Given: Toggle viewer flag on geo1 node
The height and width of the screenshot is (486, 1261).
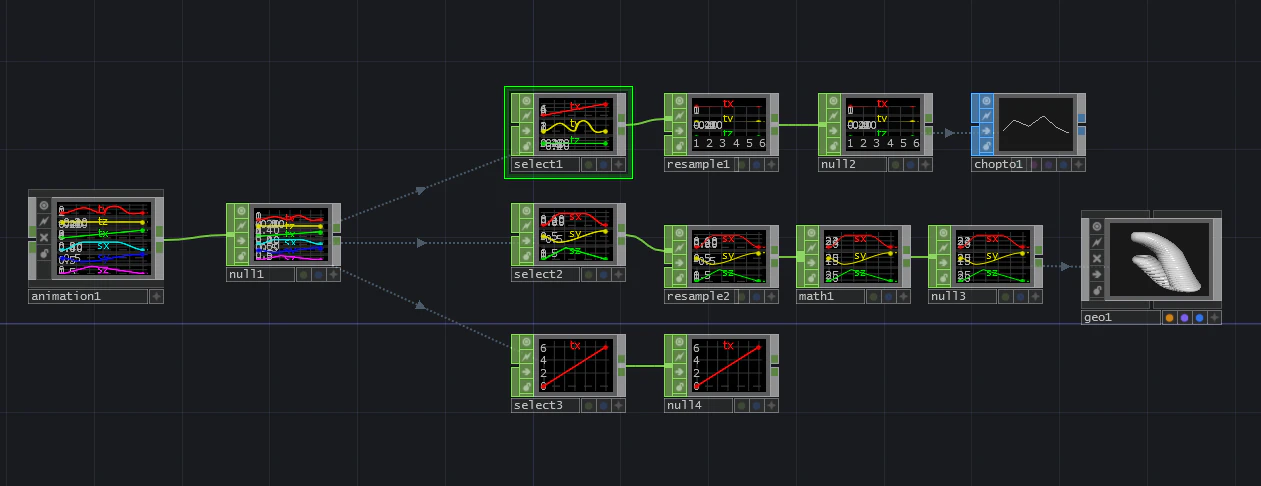Looking at the screenshot, I should [1096, 227].
